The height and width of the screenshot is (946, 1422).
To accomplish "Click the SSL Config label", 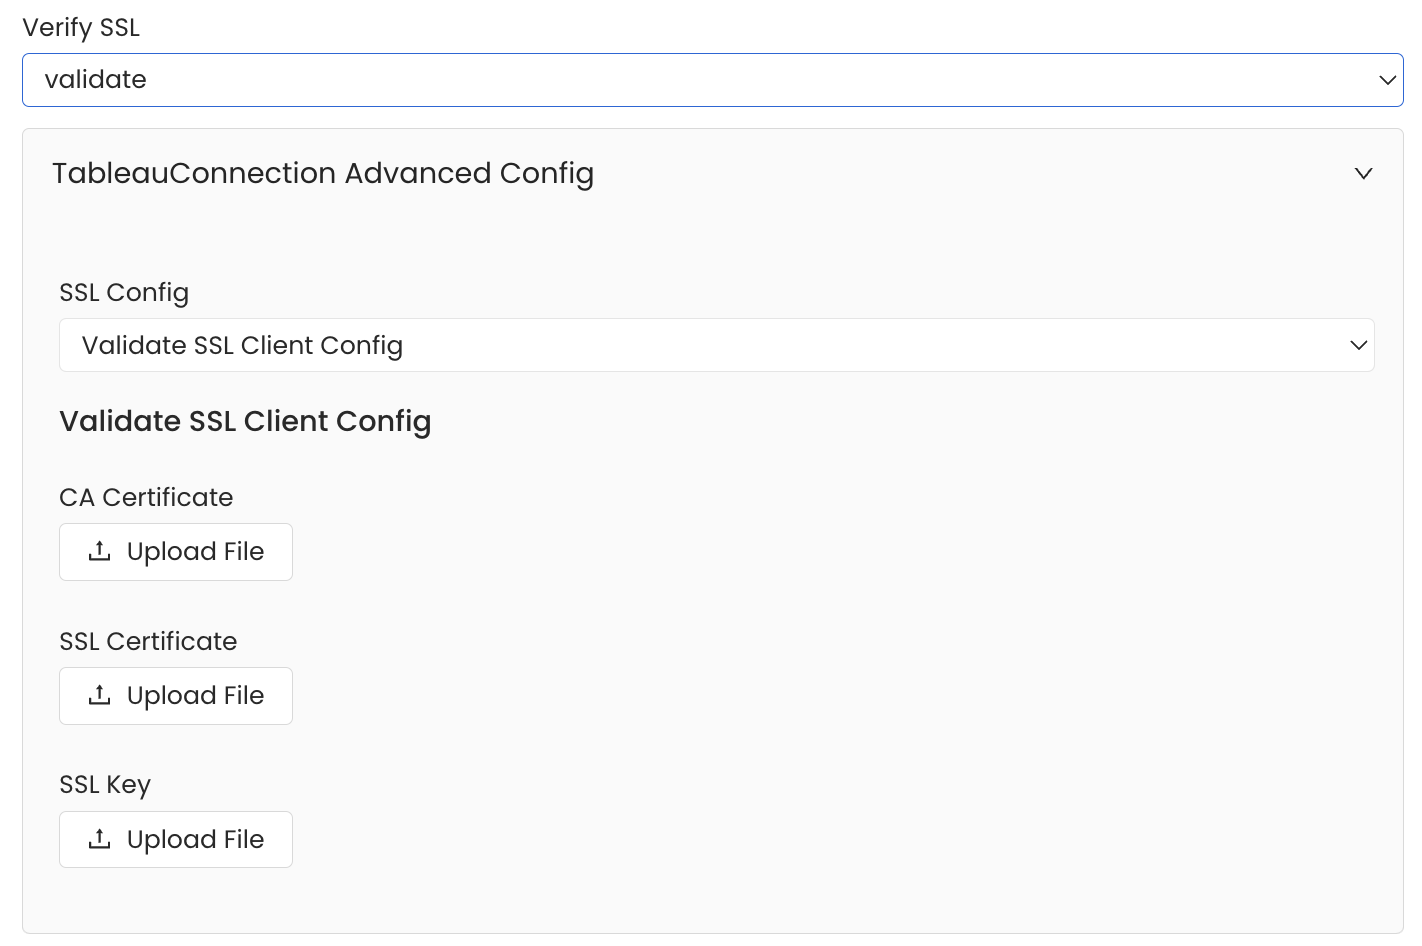I will click(124, 293).
